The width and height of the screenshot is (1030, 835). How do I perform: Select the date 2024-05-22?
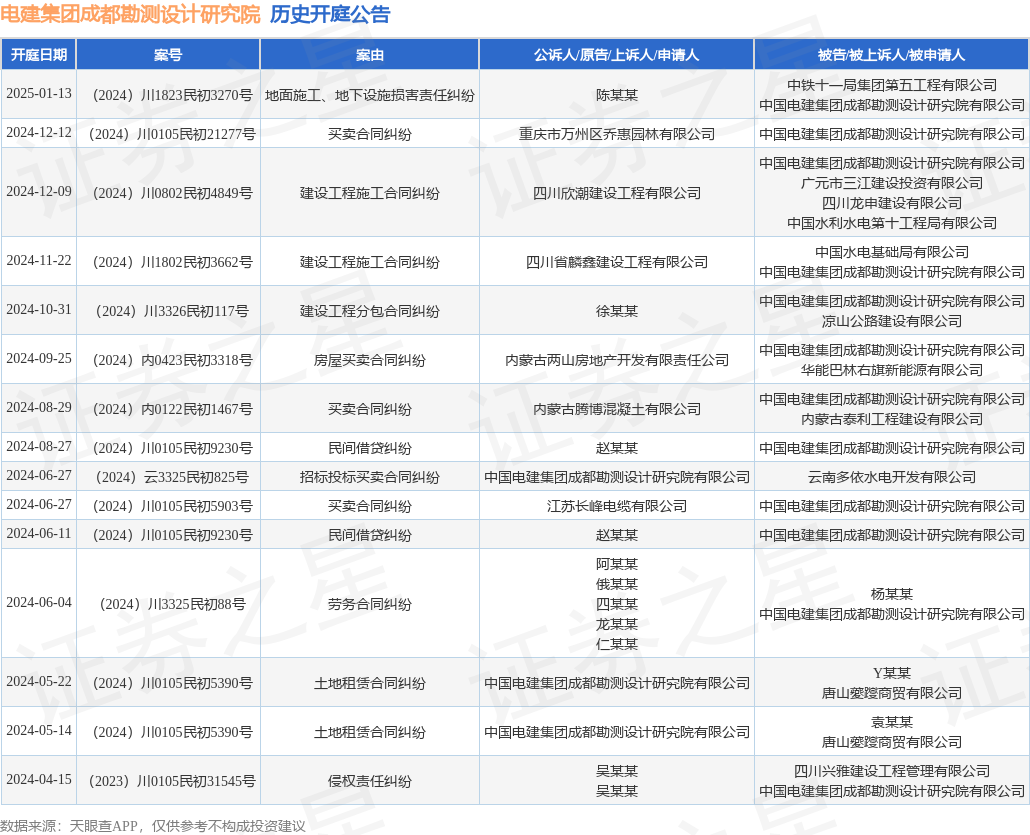[x=39, y=681]
